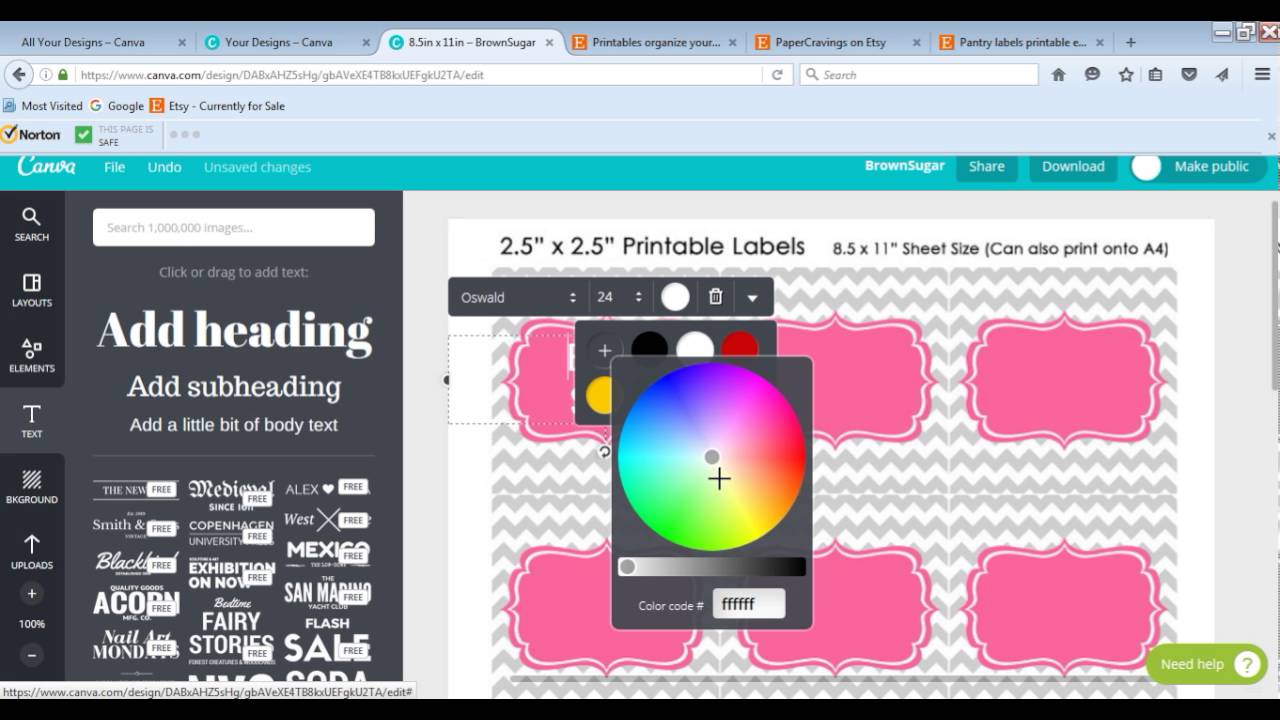Delete selected text with trash icon
This screenshot has width=1280, height=720.
click(715, 297)
